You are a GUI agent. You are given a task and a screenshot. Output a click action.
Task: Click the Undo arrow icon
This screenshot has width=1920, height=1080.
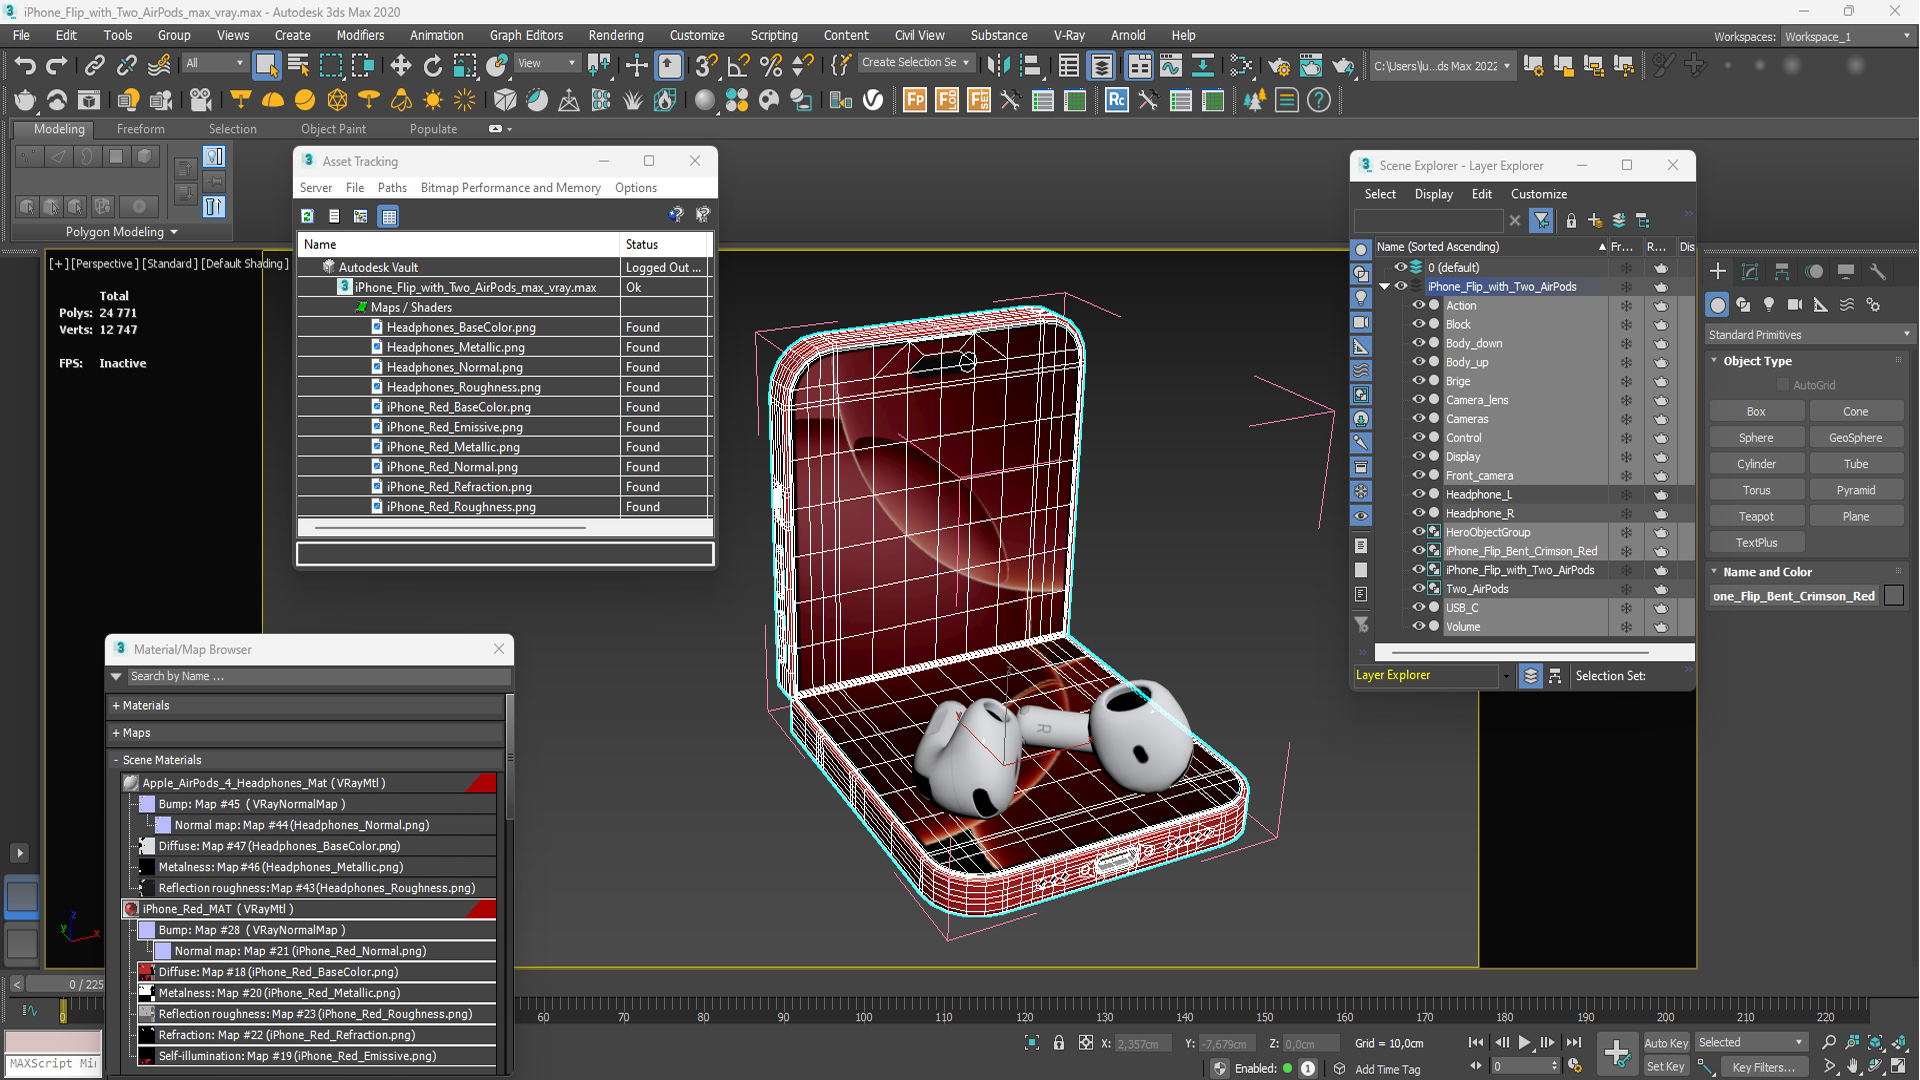pyautogui.click(x=24, y=66)
